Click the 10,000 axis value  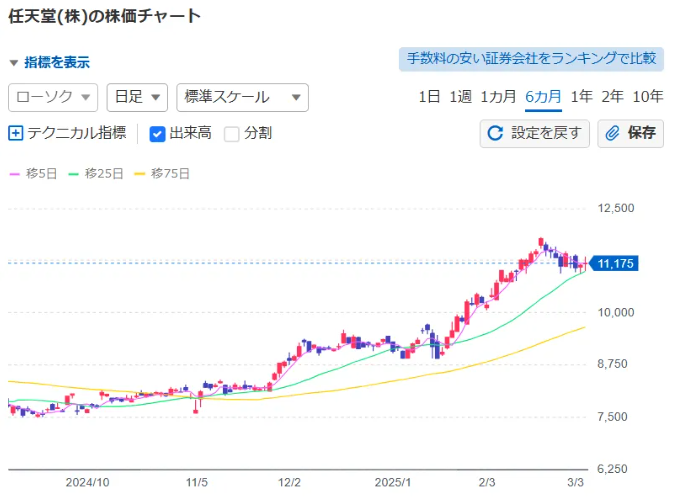(x=616, y=312)
